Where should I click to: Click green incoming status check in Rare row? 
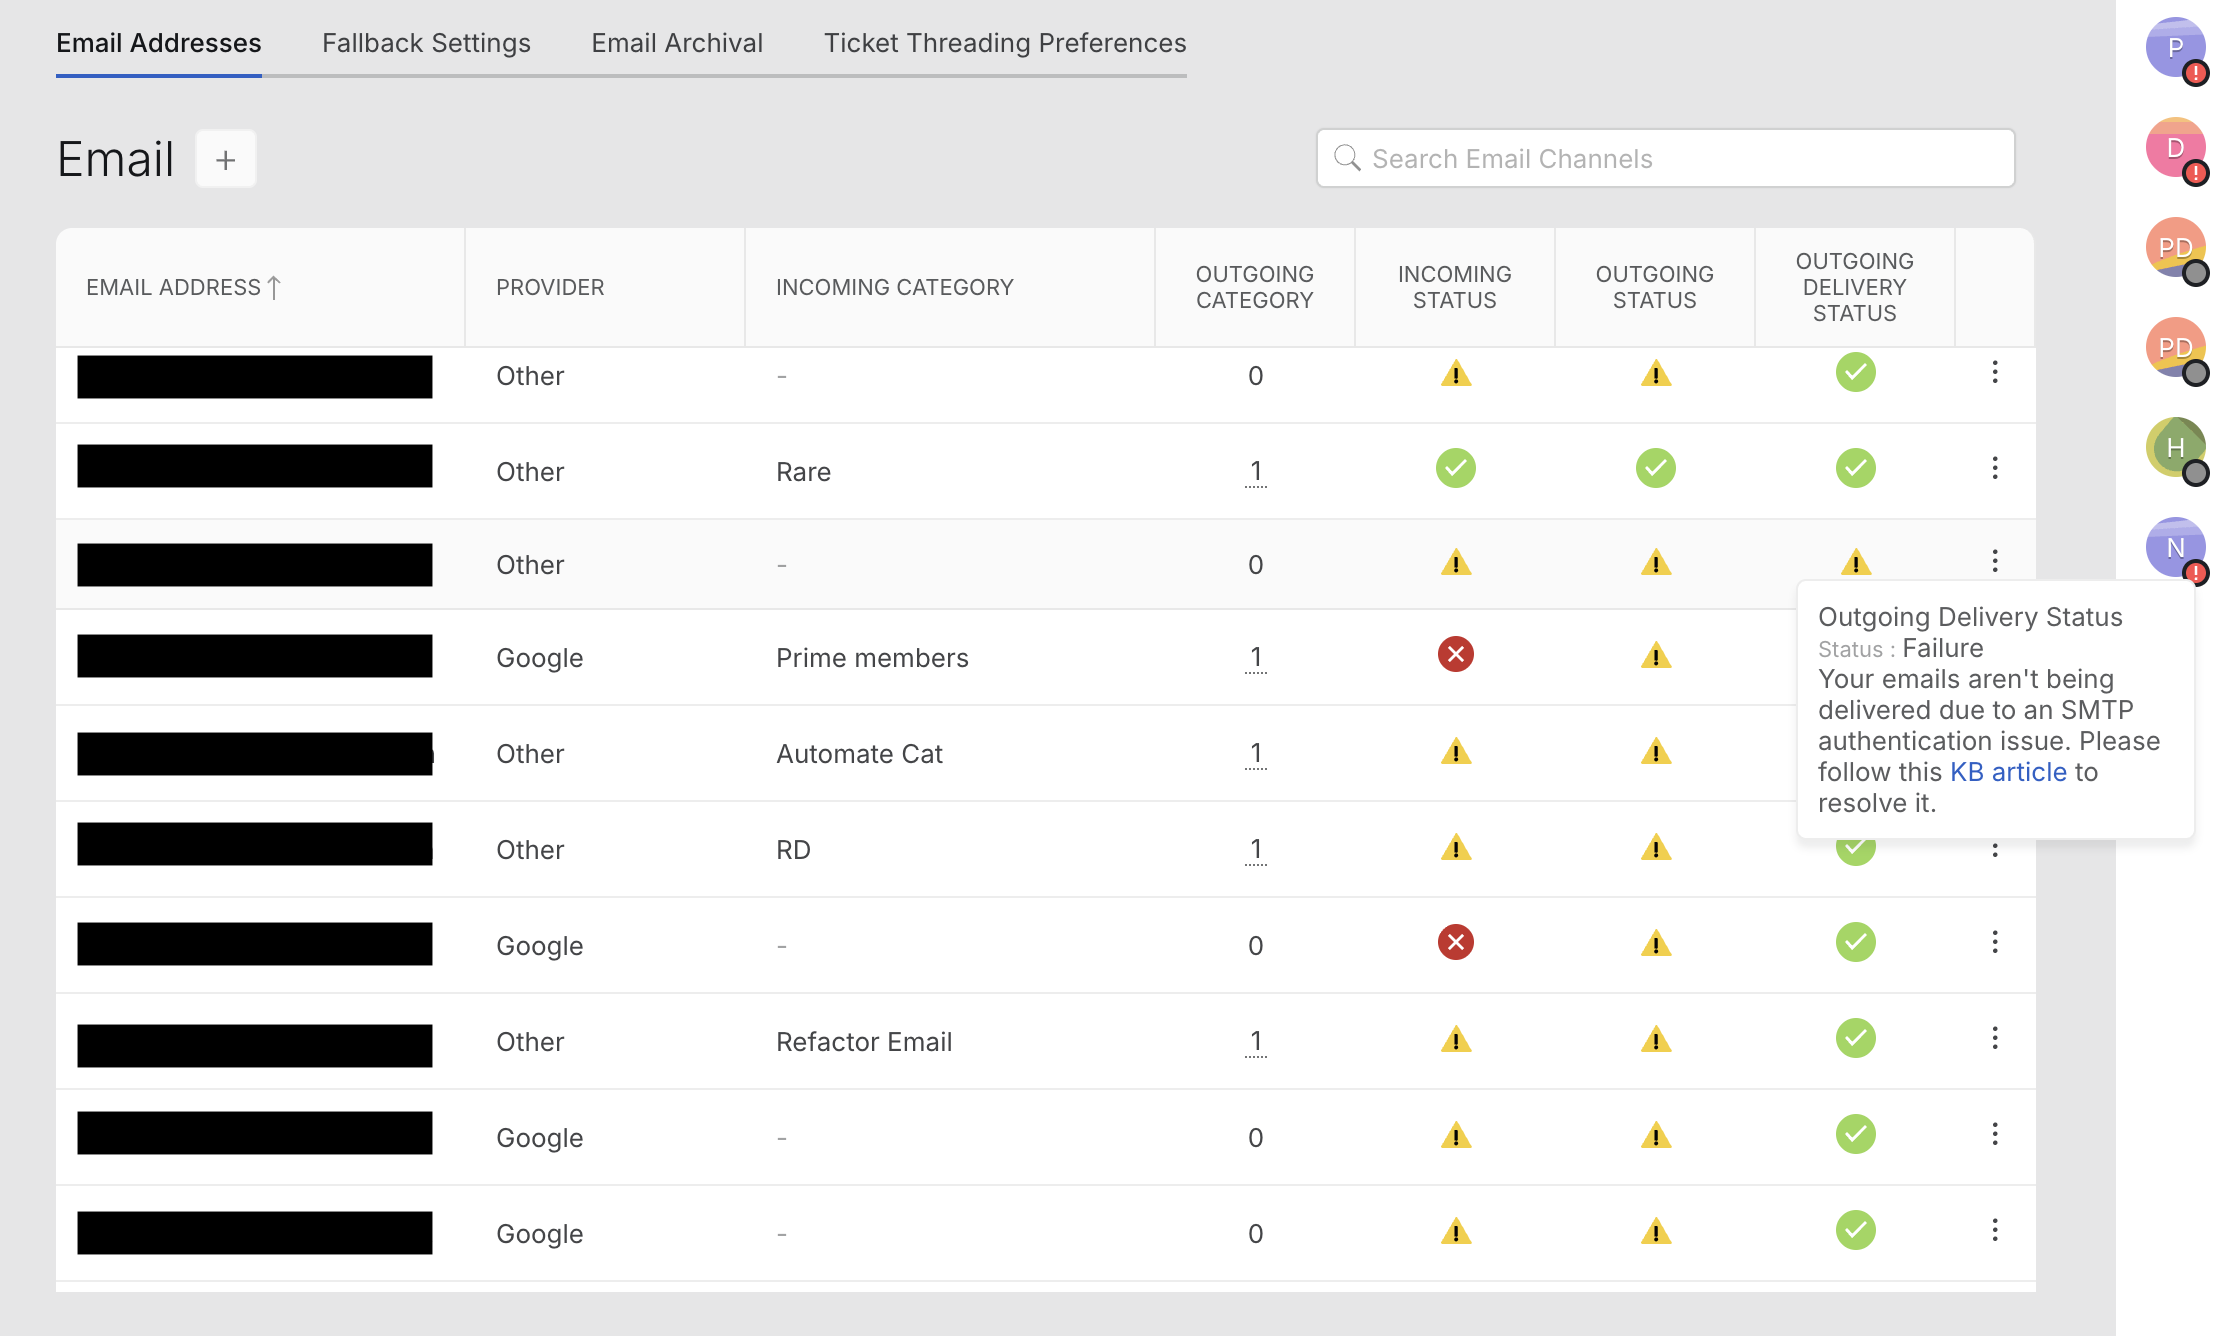(1455, 469)
